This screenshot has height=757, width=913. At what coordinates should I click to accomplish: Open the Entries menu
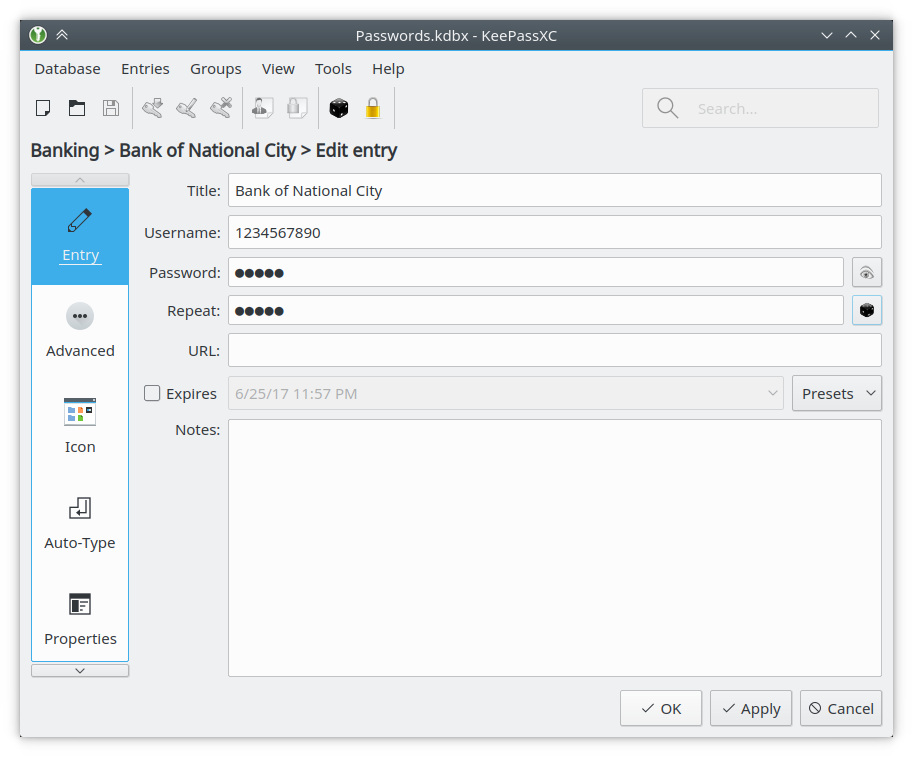[145, 69]
